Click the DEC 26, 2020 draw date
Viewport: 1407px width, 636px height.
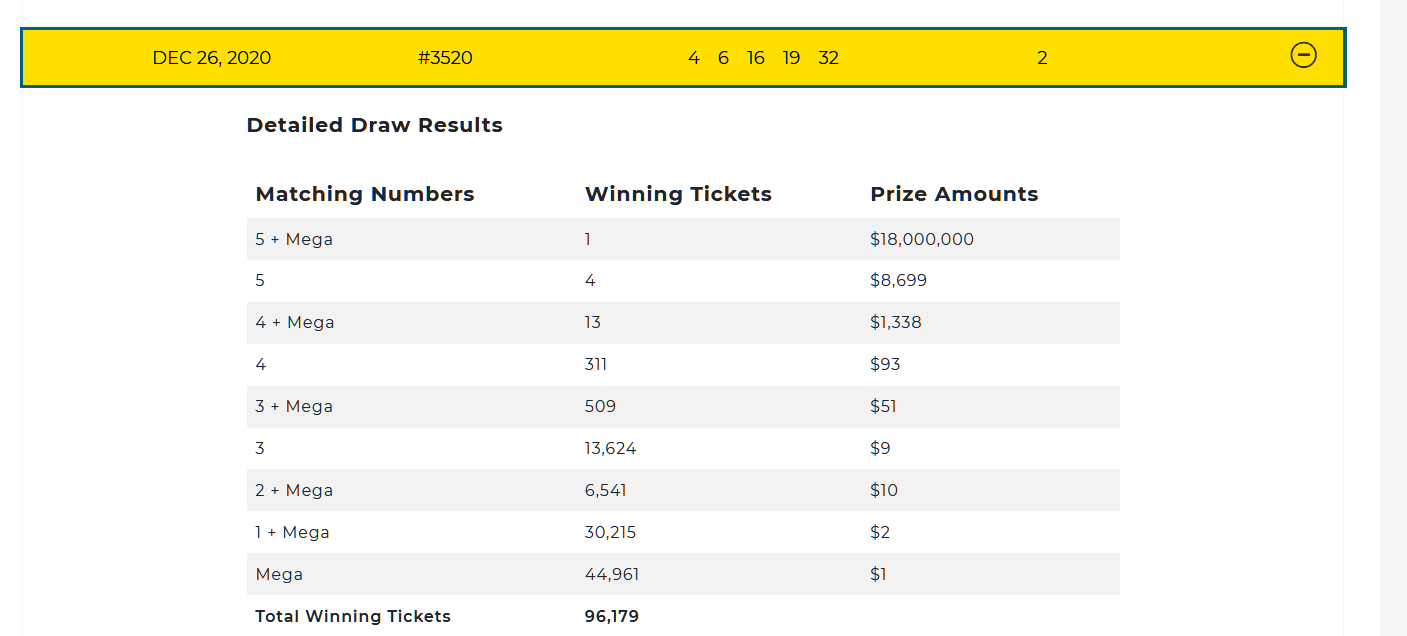pyautogui.click(x=211, y=58)
